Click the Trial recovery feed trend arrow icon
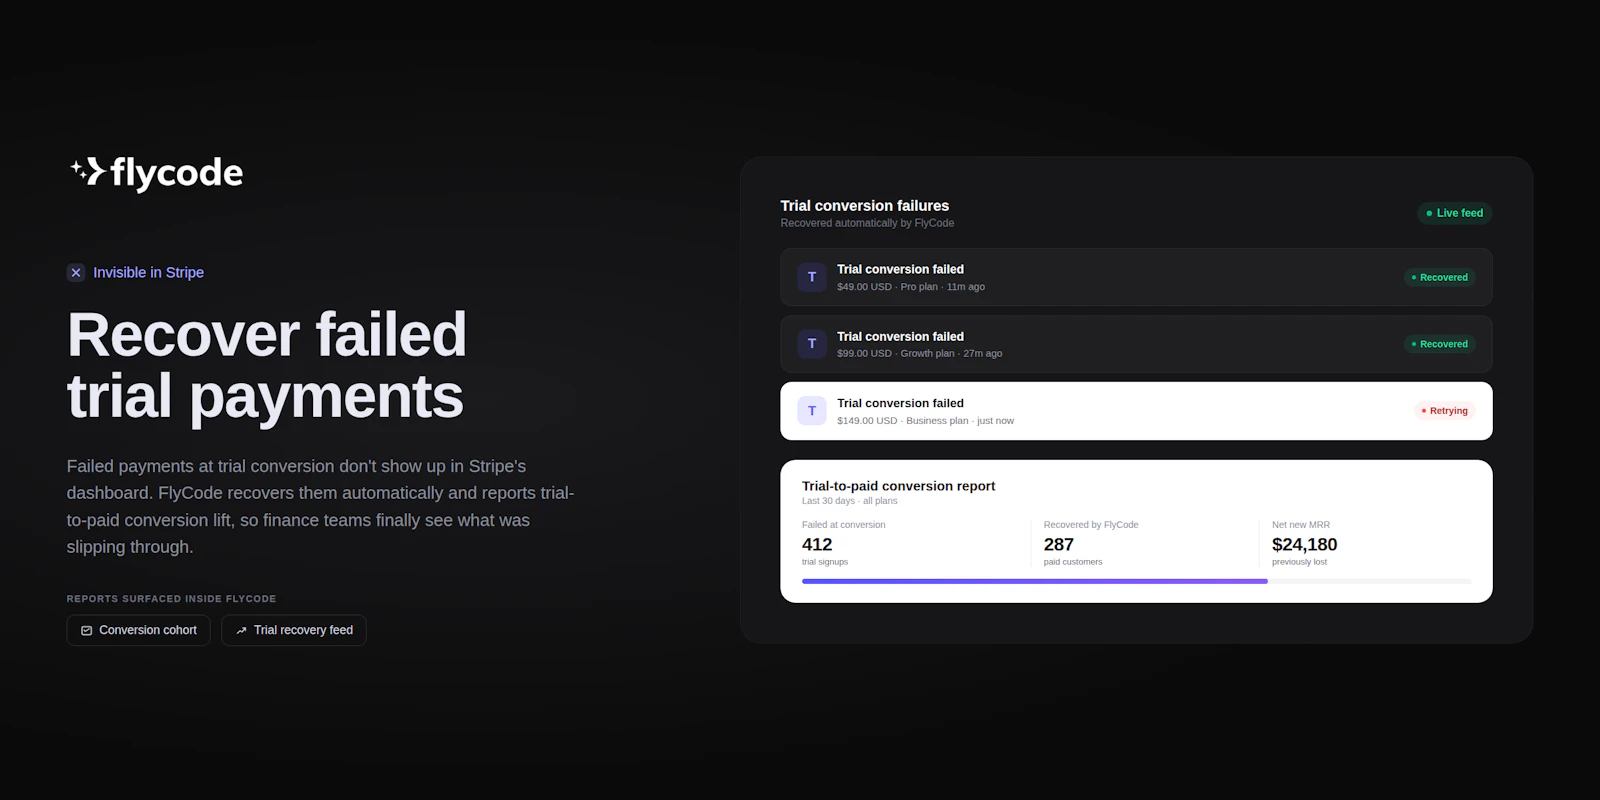Image resolution: width=1600 pixels, height=800 pixels. click(241, 630)
